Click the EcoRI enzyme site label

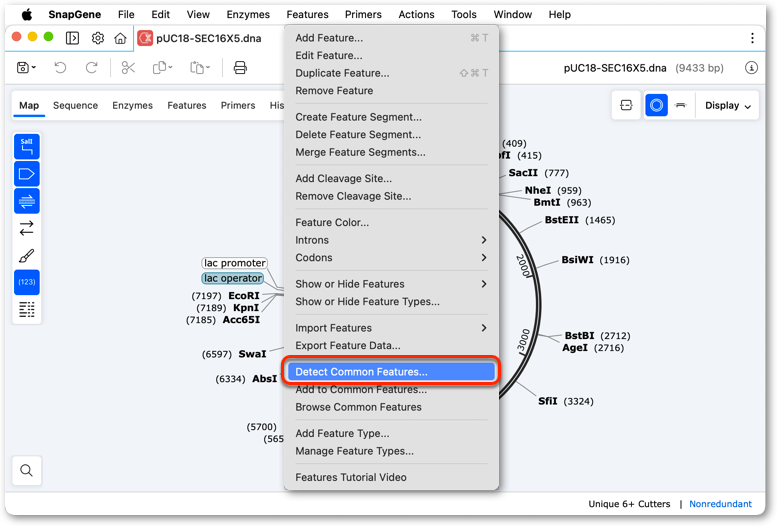pos(244,295)
